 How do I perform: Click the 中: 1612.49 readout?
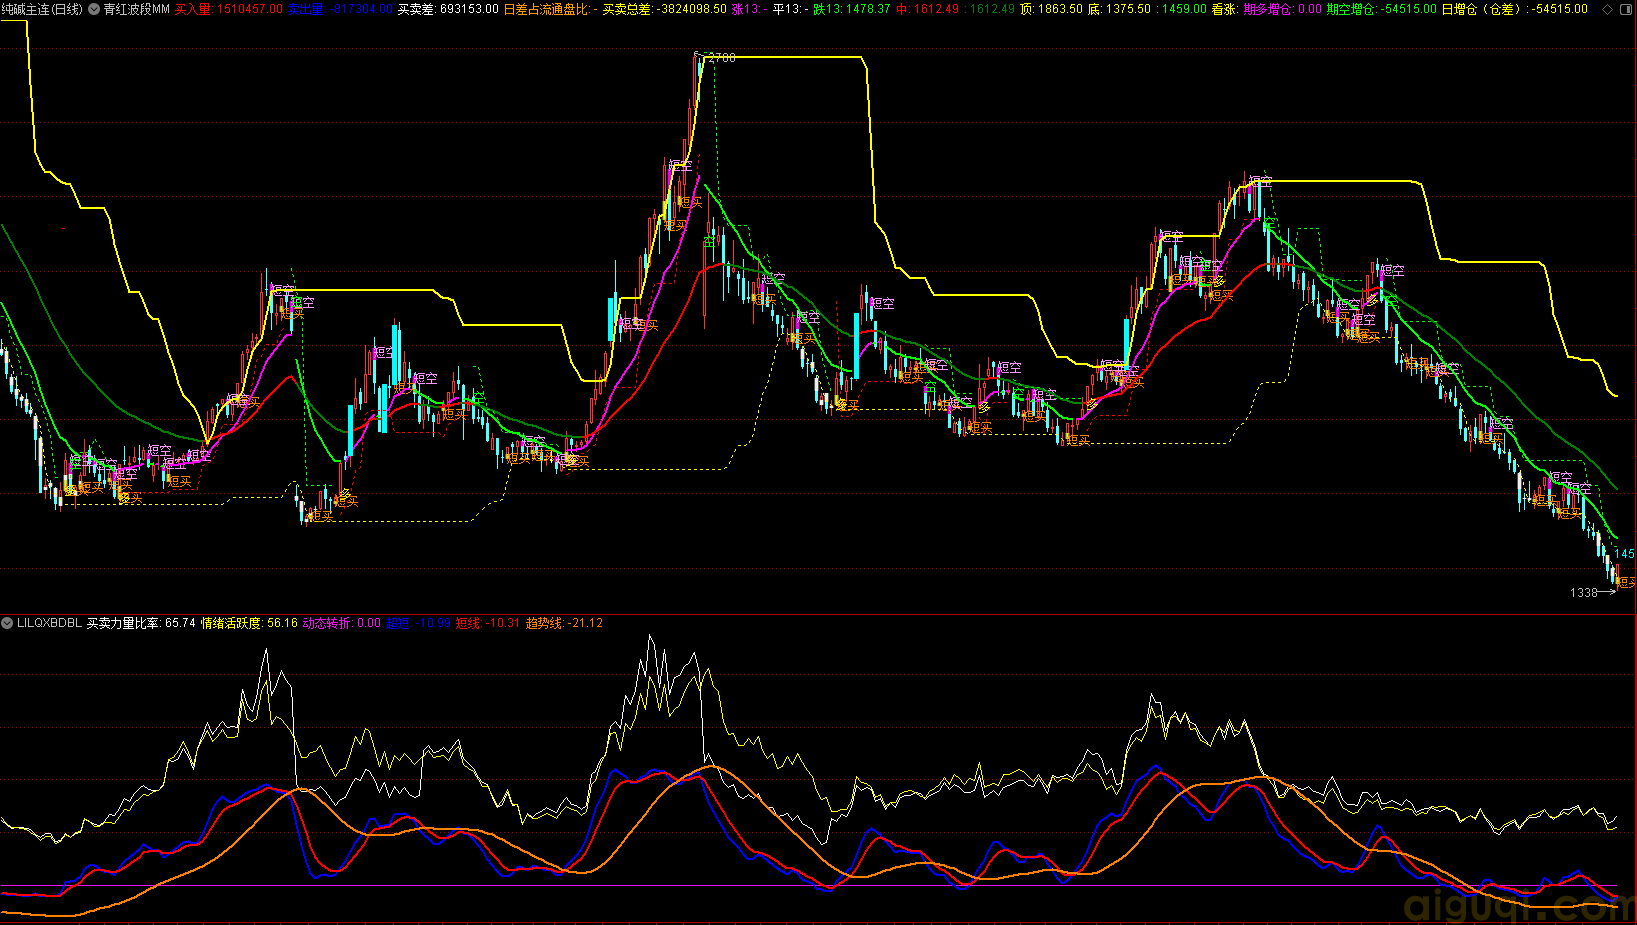(x=927, y=9)
